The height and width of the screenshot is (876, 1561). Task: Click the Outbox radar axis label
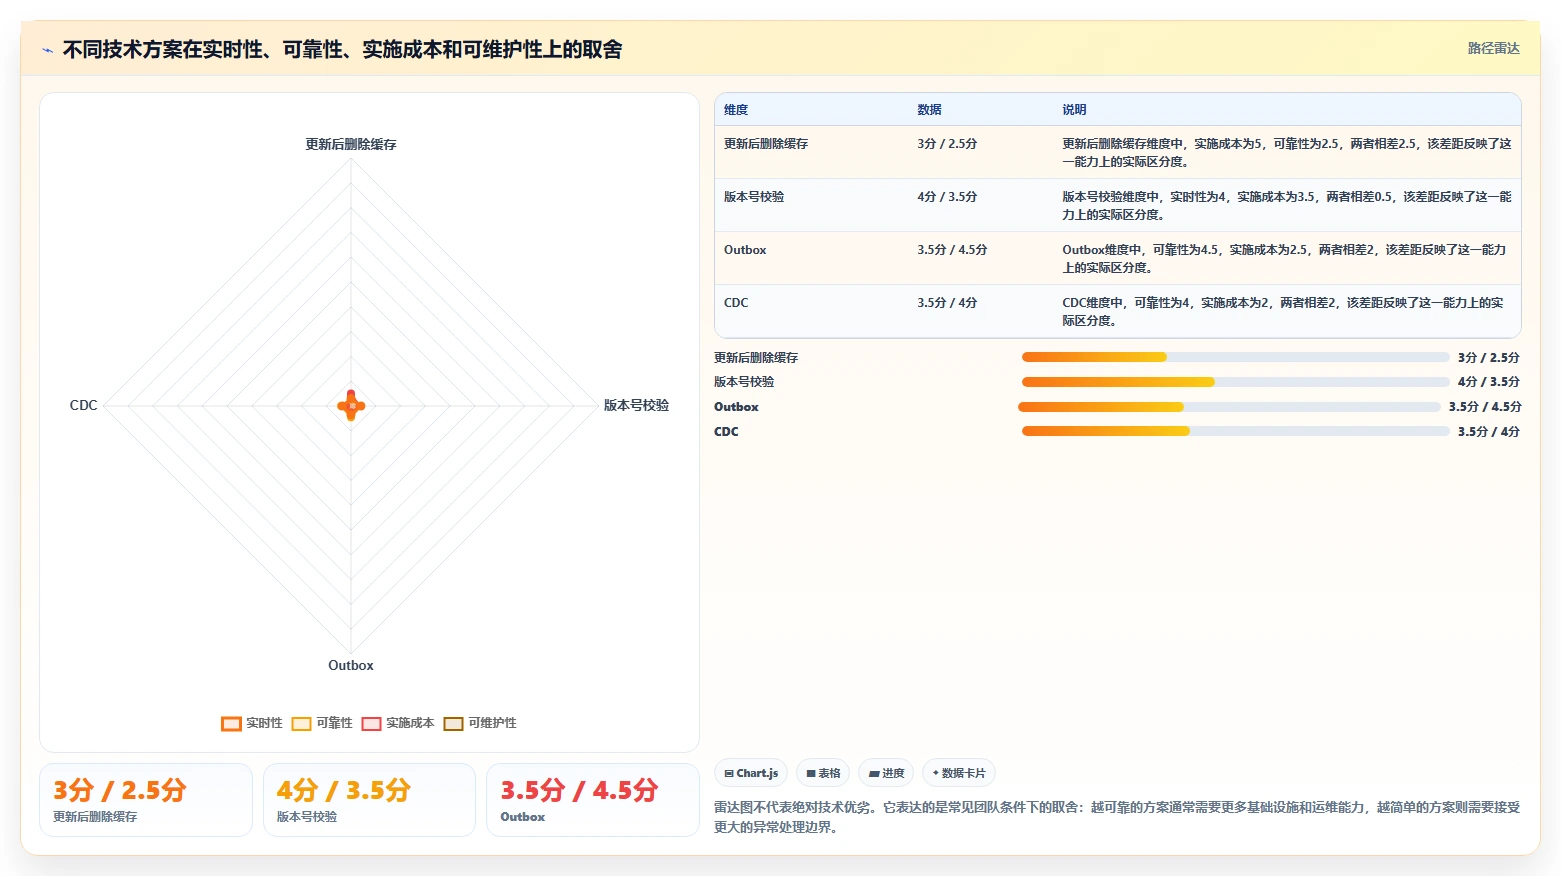tap(351, 665)
